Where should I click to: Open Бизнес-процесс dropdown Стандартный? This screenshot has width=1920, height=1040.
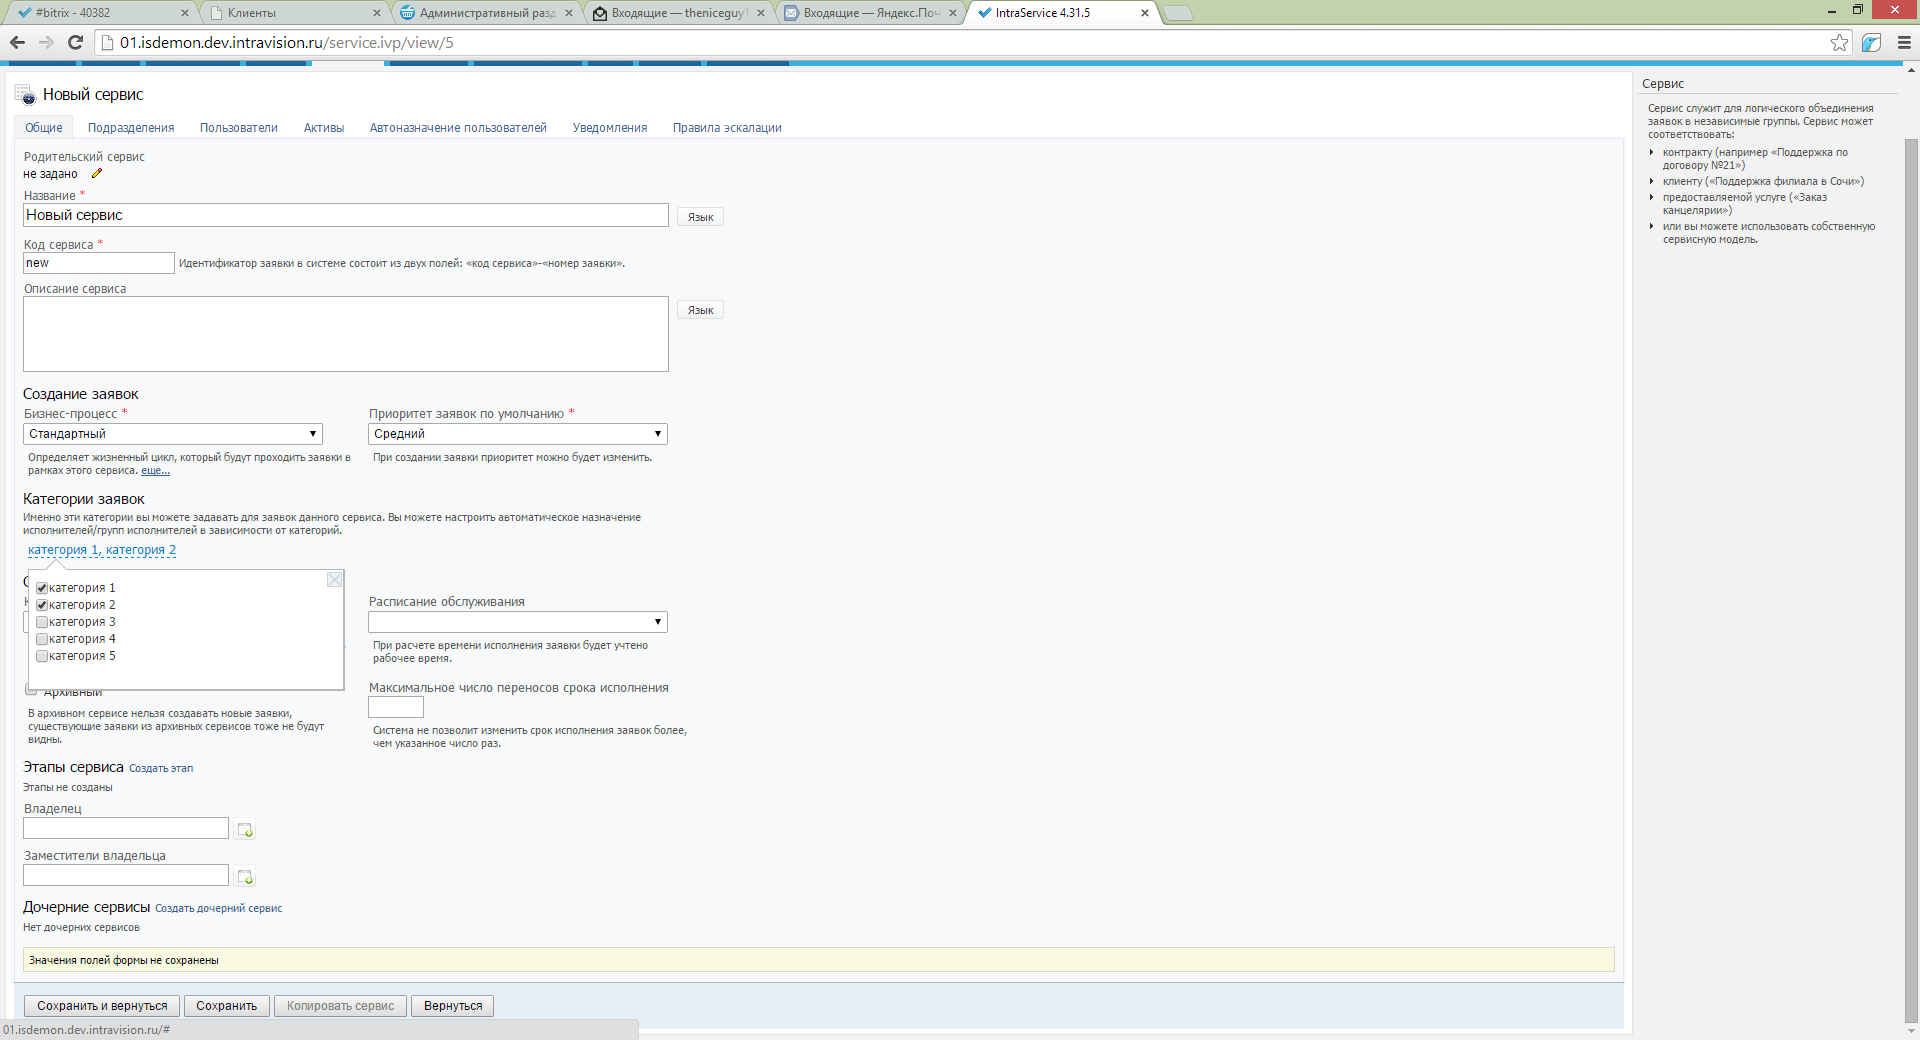[173, 434]
